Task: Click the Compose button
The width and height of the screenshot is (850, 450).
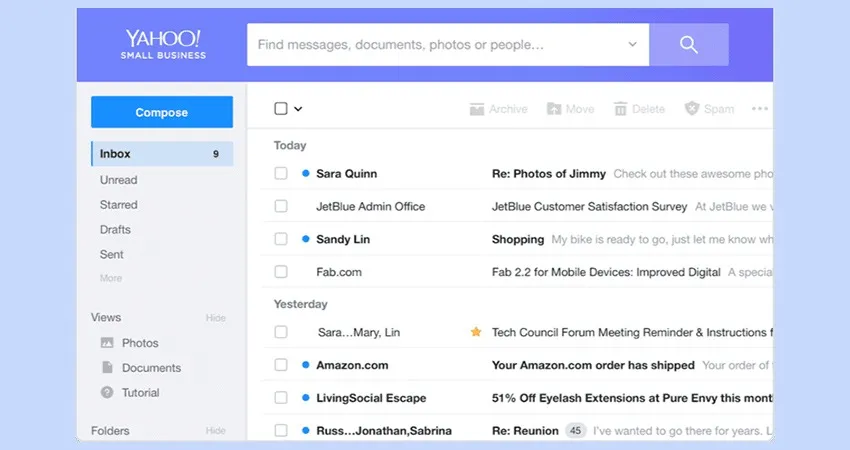Action: (x=162, y=112)
